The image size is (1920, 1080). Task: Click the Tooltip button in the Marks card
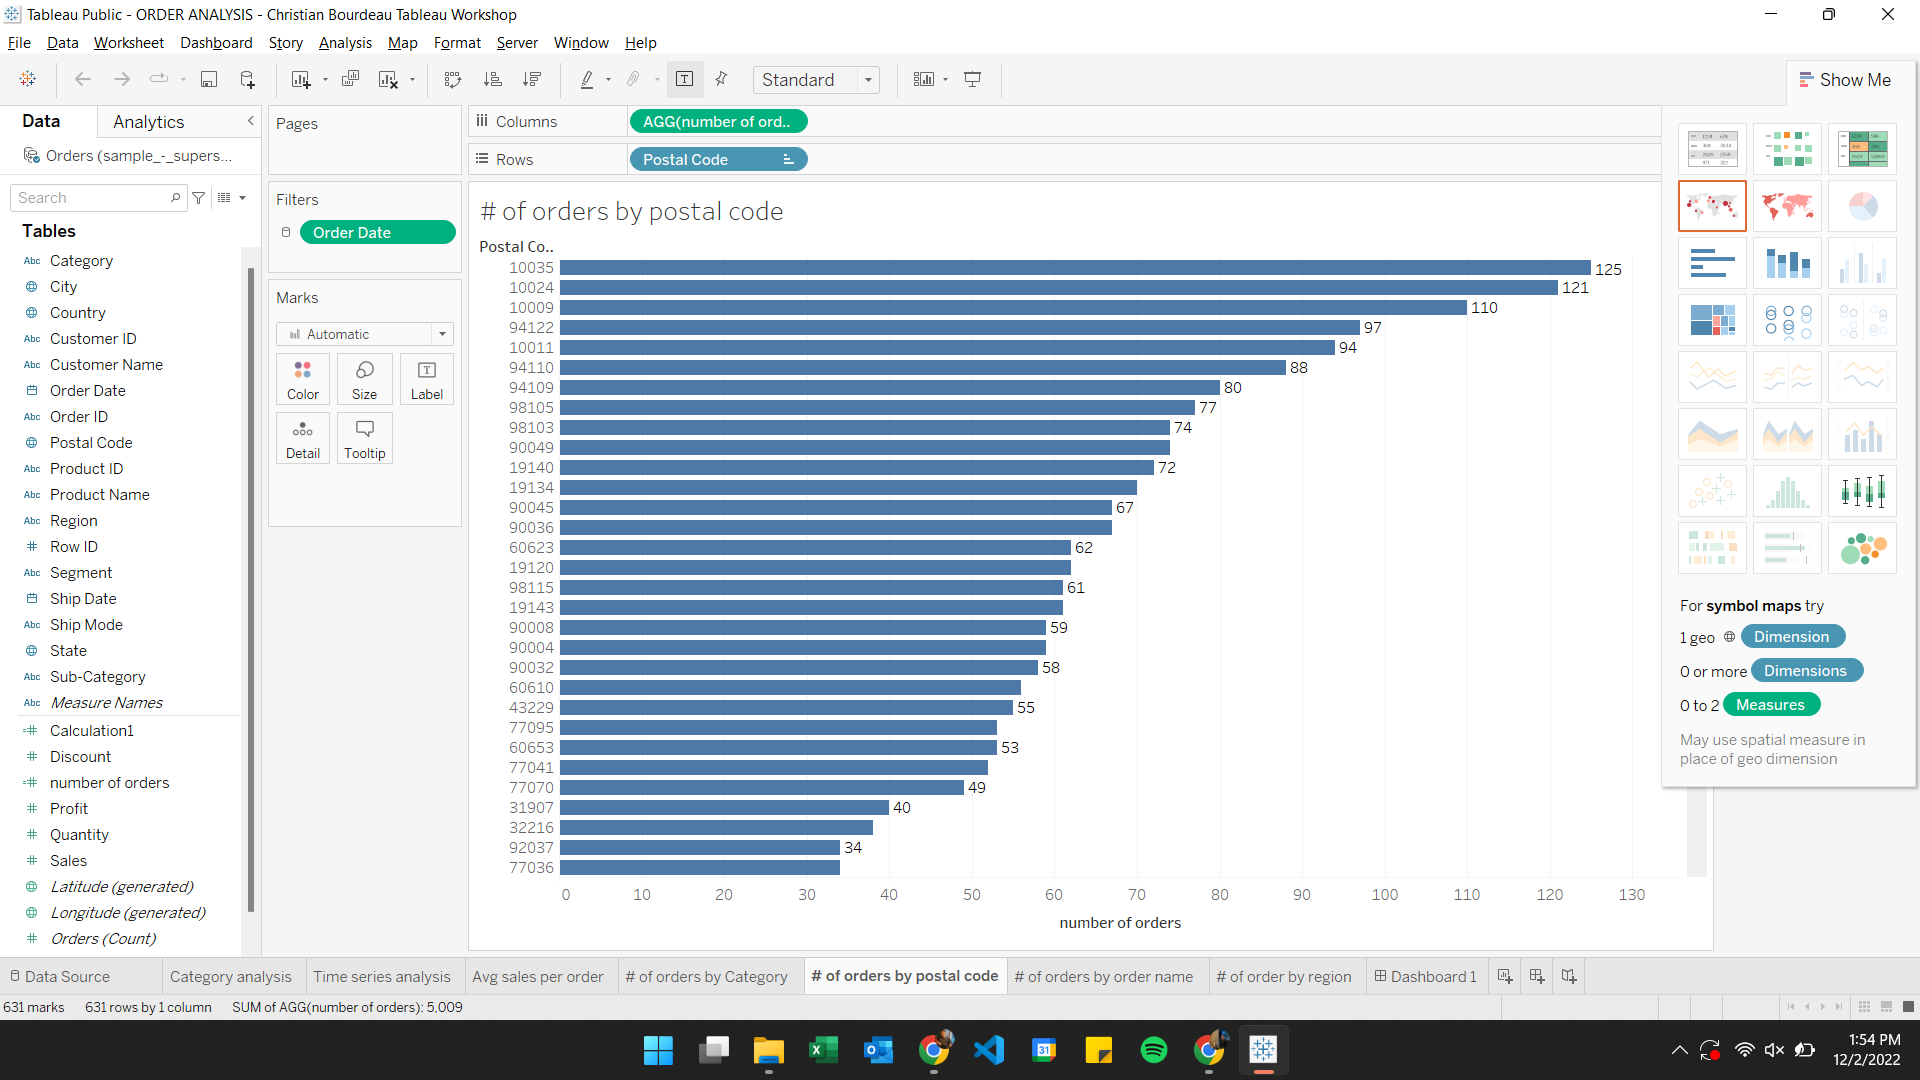364,437
